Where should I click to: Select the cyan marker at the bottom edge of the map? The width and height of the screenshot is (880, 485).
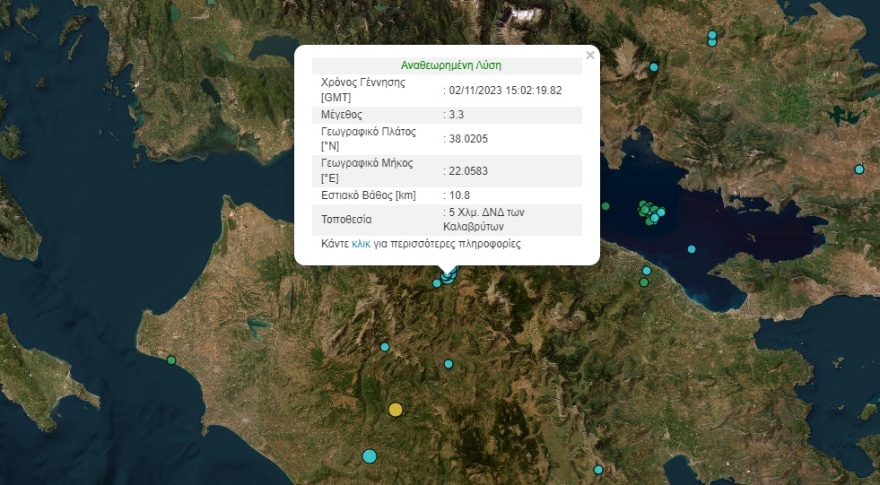(598, 469)
